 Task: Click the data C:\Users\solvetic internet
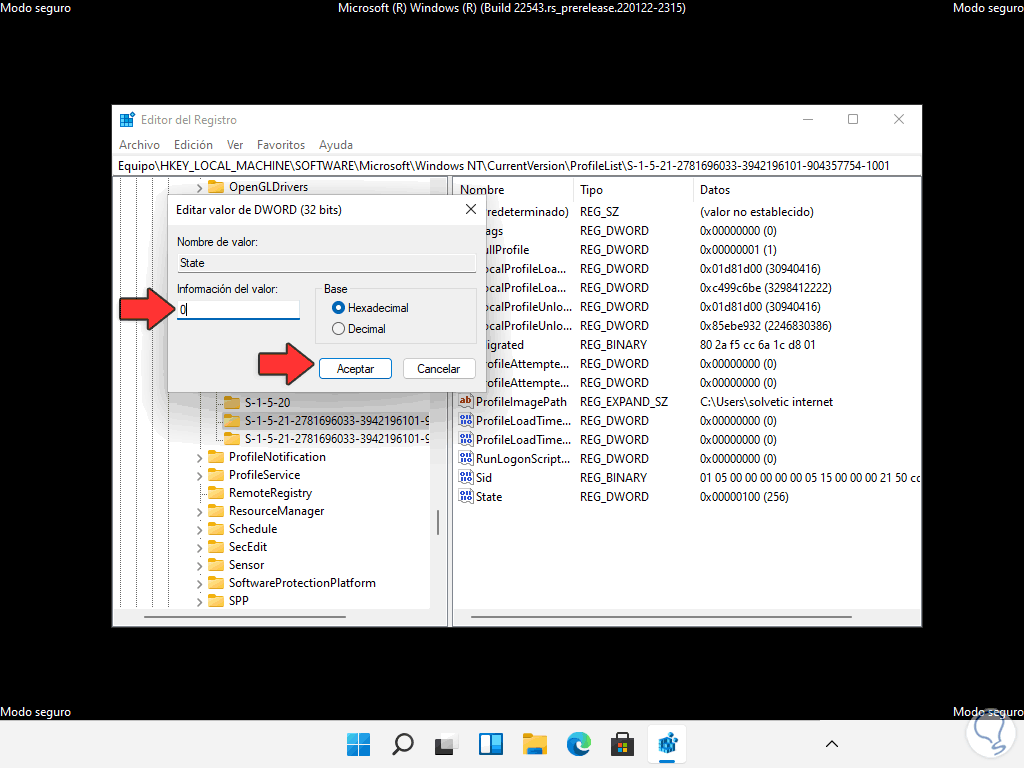click(x=766, y=402)
